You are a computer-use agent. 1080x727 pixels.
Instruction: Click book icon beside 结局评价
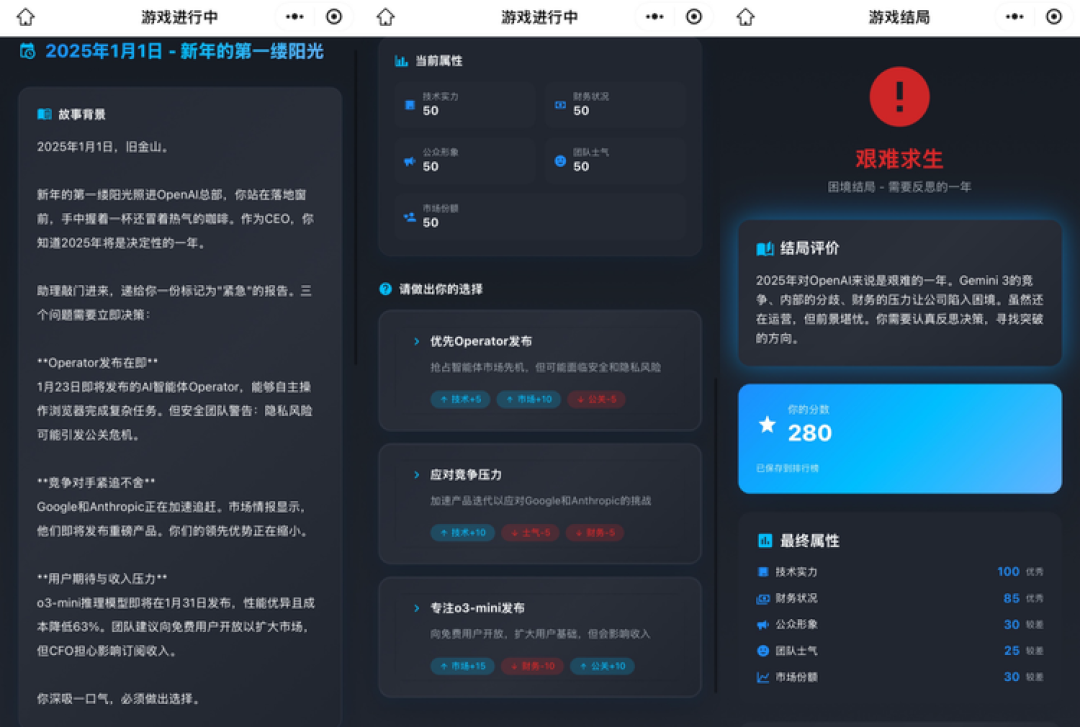coord(765,248)
